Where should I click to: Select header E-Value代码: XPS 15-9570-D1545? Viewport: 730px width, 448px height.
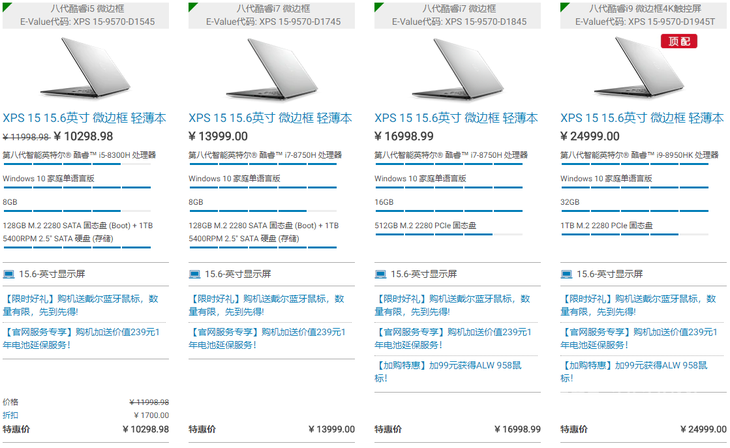(x=88, y=21)
